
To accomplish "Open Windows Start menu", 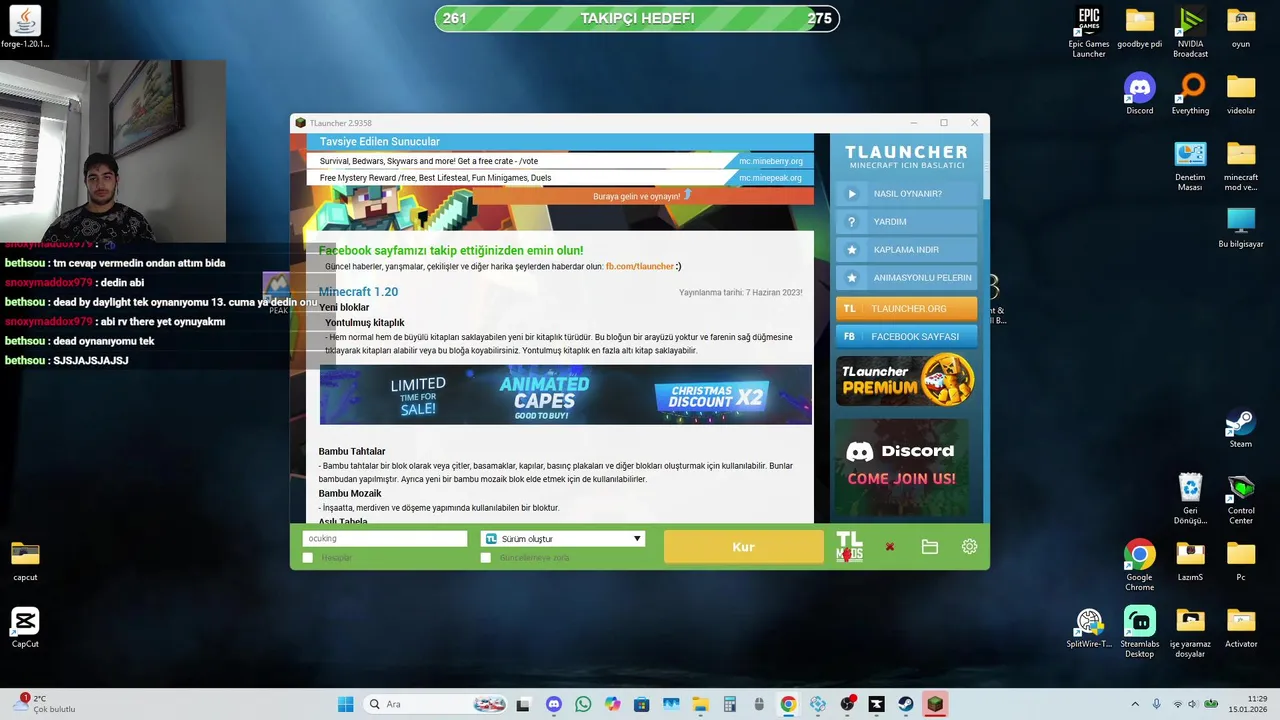I will [345, 704].
